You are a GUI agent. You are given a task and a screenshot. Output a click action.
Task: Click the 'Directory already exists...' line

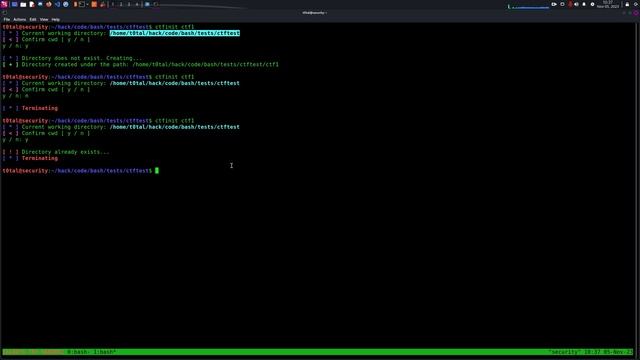56,152
